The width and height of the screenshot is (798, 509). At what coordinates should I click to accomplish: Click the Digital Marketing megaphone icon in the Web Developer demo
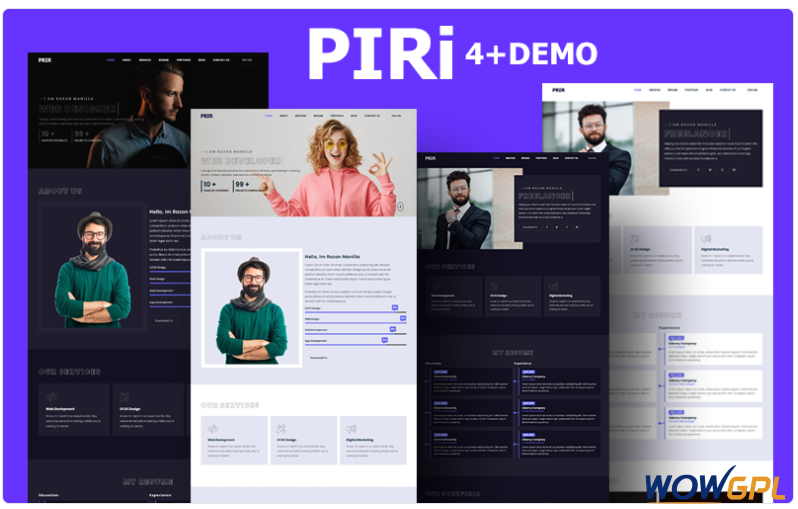click(x=351, y=429)
